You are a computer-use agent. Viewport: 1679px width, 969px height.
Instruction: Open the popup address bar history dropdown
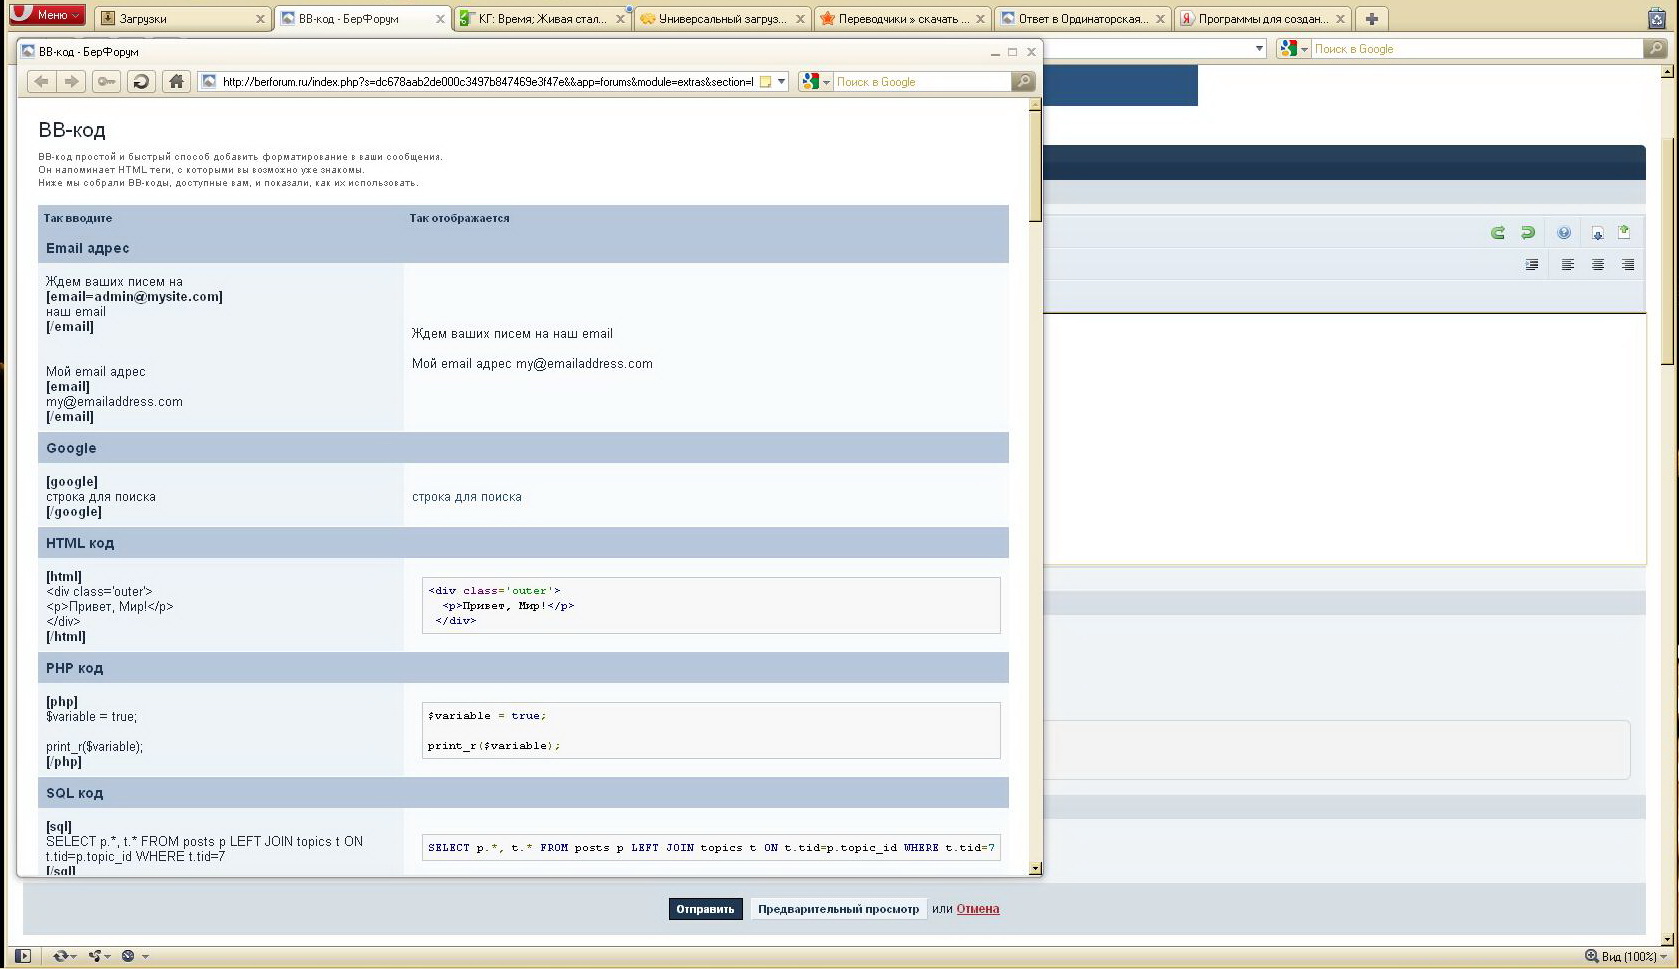782,82
